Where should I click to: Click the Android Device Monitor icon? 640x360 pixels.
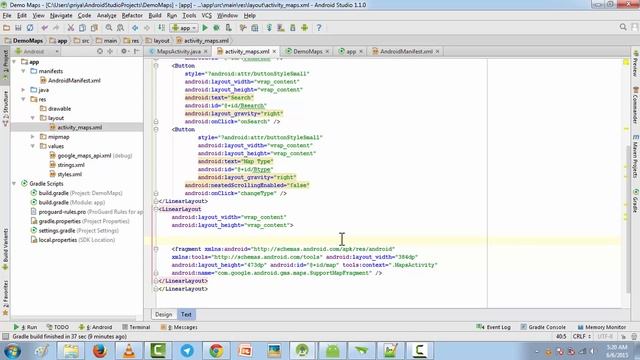[x=304, y=28]
